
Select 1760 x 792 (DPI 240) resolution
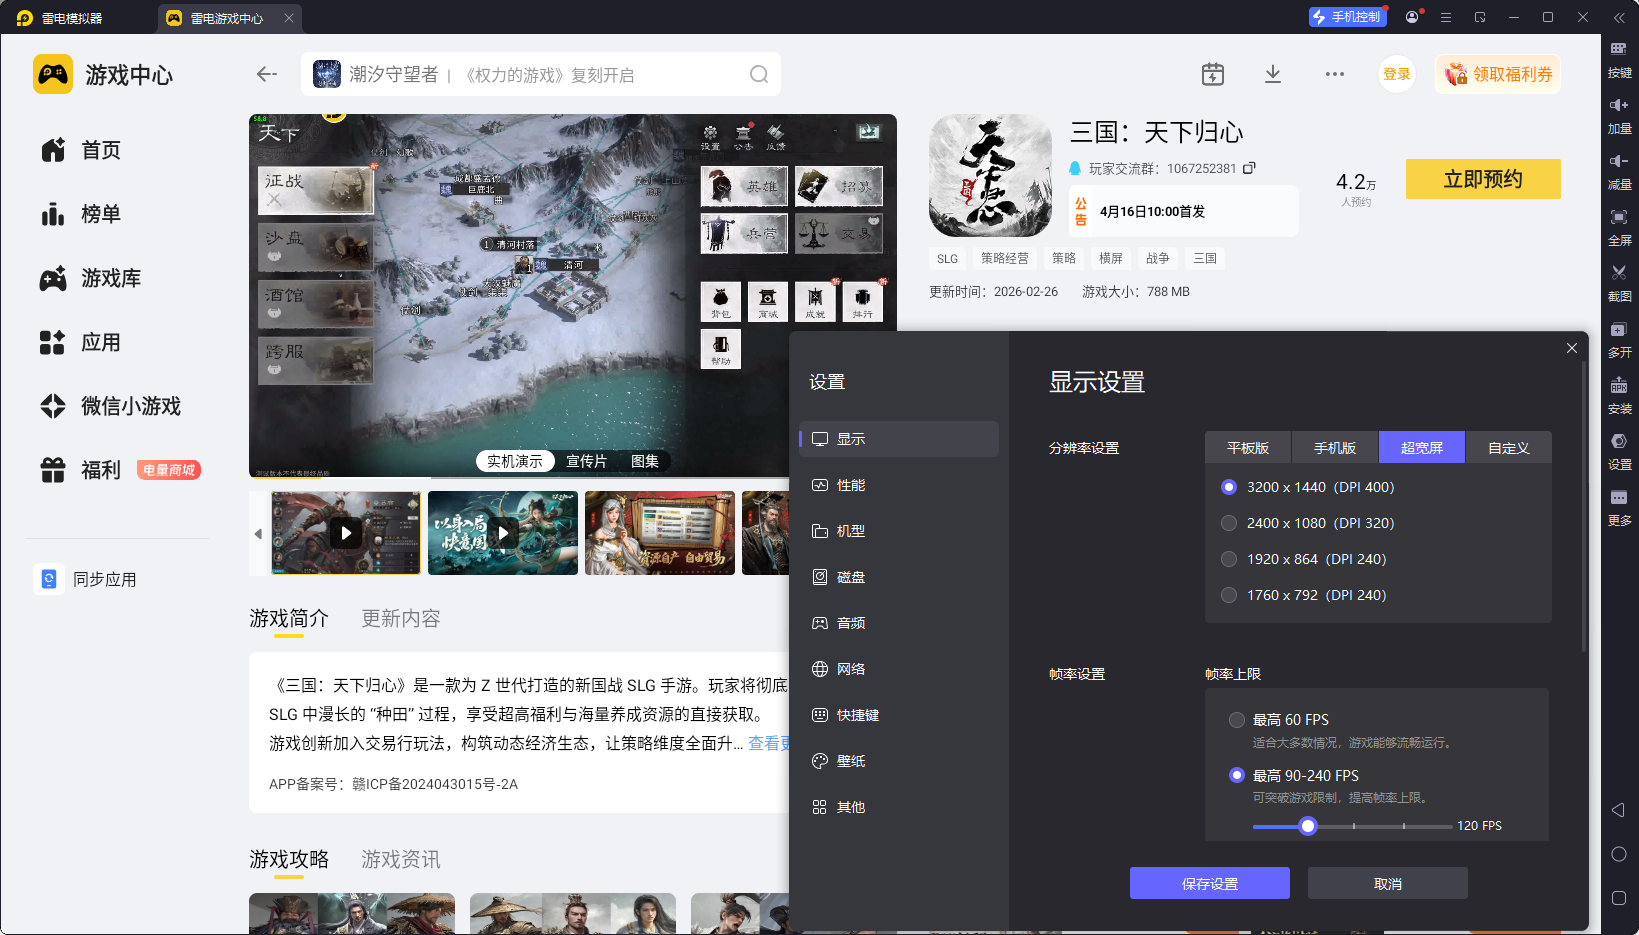click(1229, 595)
